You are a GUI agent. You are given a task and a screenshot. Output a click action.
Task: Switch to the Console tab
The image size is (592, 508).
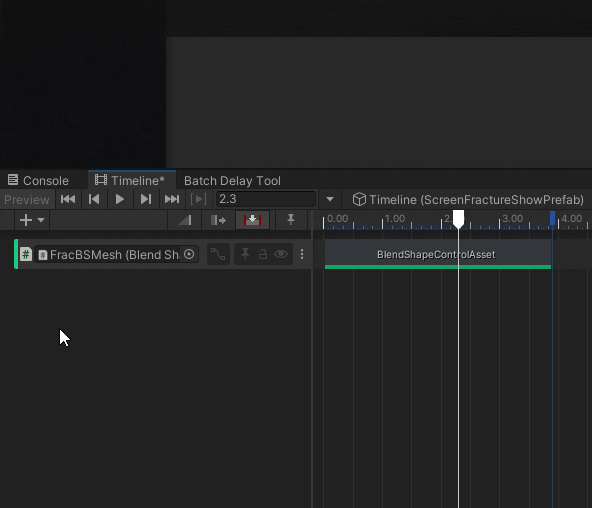coord(39,180)
